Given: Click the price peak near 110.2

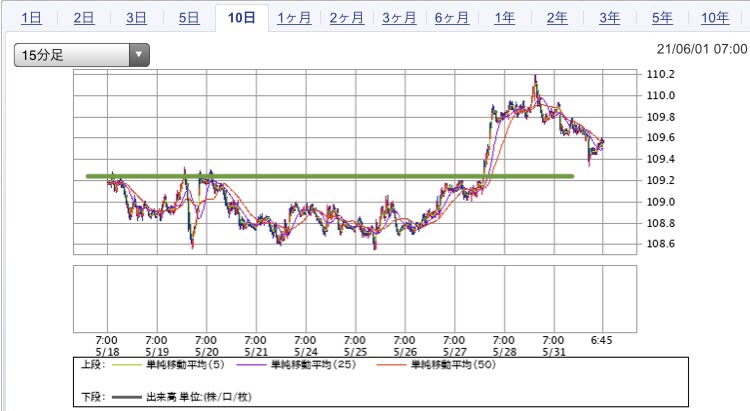Looking at the screenshot, I should 535,78.
